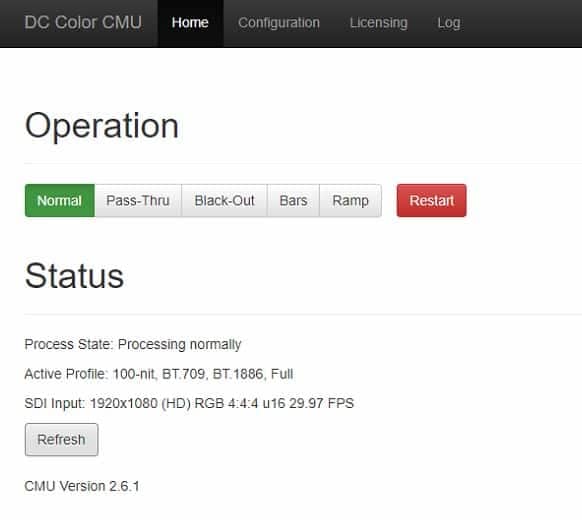This screenshot has width=582, height=520.
Task: Open the Log tab
Action: [448, 23]
